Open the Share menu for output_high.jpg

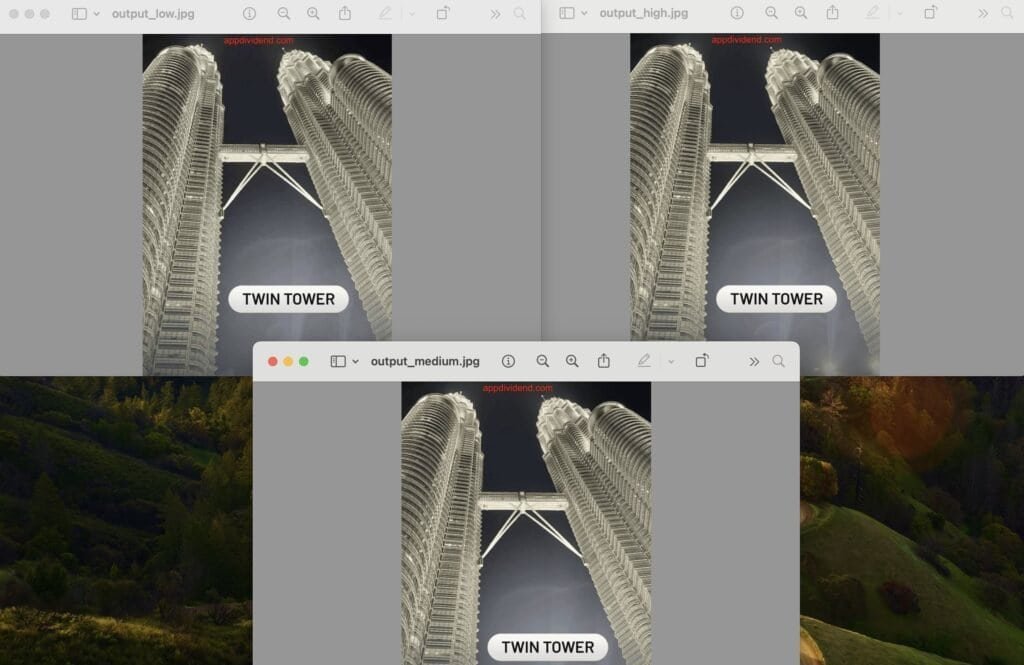pos(833,13)
